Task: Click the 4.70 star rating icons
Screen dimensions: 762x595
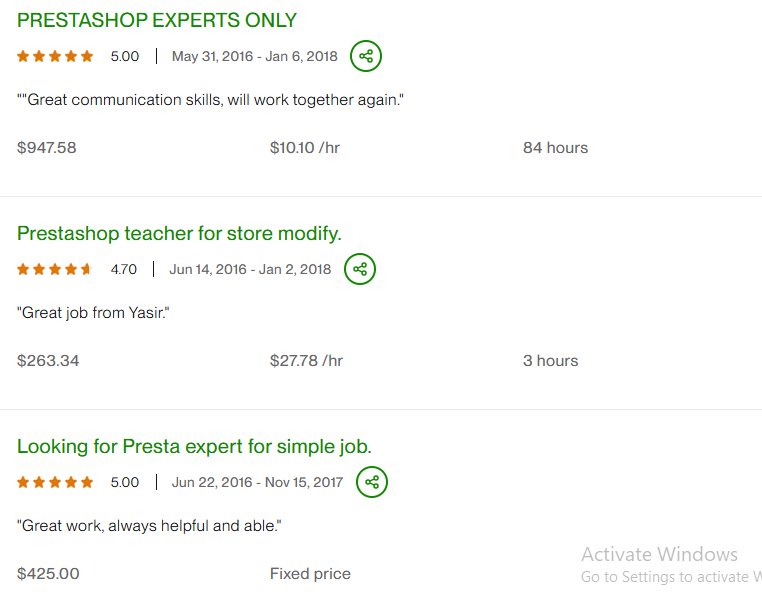Action: click(x=55, y=269)
